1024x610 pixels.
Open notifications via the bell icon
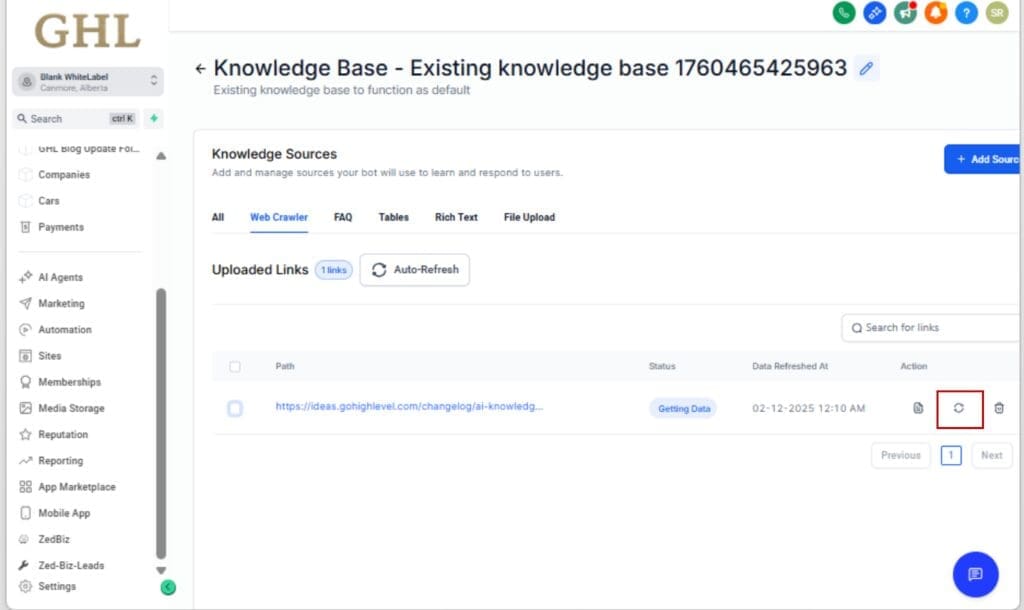pyautogui.click(x=935, y=14)
